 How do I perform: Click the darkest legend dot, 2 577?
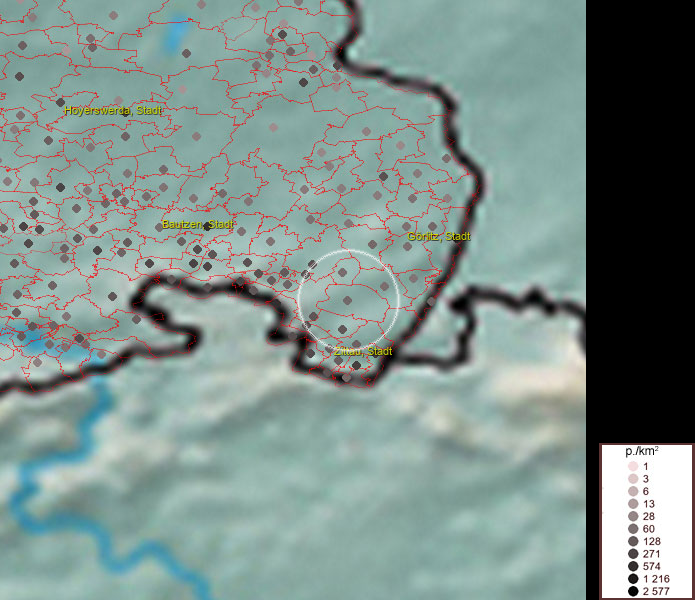coord(633,591)
